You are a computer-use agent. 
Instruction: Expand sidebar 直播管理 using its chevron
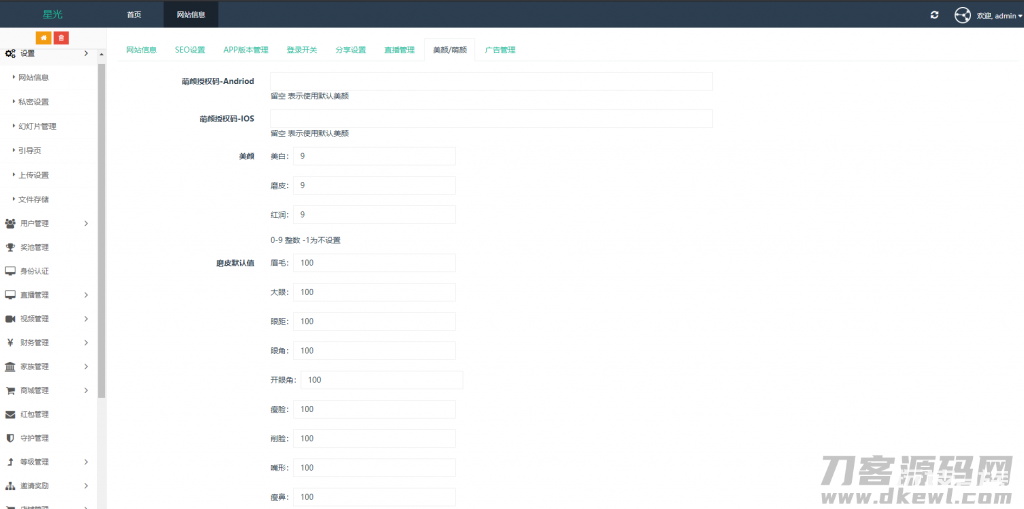tap(86, 295)
